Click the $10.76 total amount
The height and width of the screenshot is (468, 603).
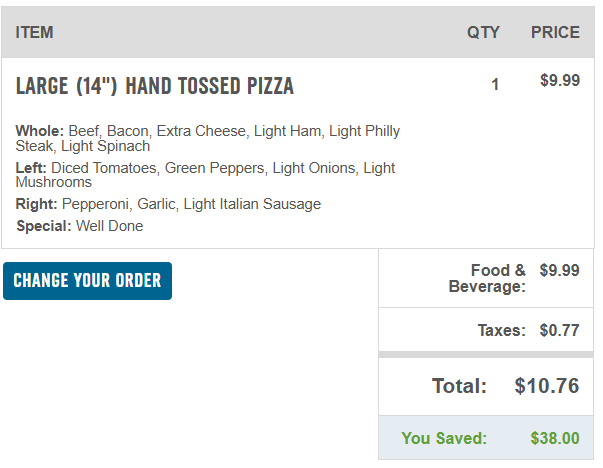(x=547, y=386)
